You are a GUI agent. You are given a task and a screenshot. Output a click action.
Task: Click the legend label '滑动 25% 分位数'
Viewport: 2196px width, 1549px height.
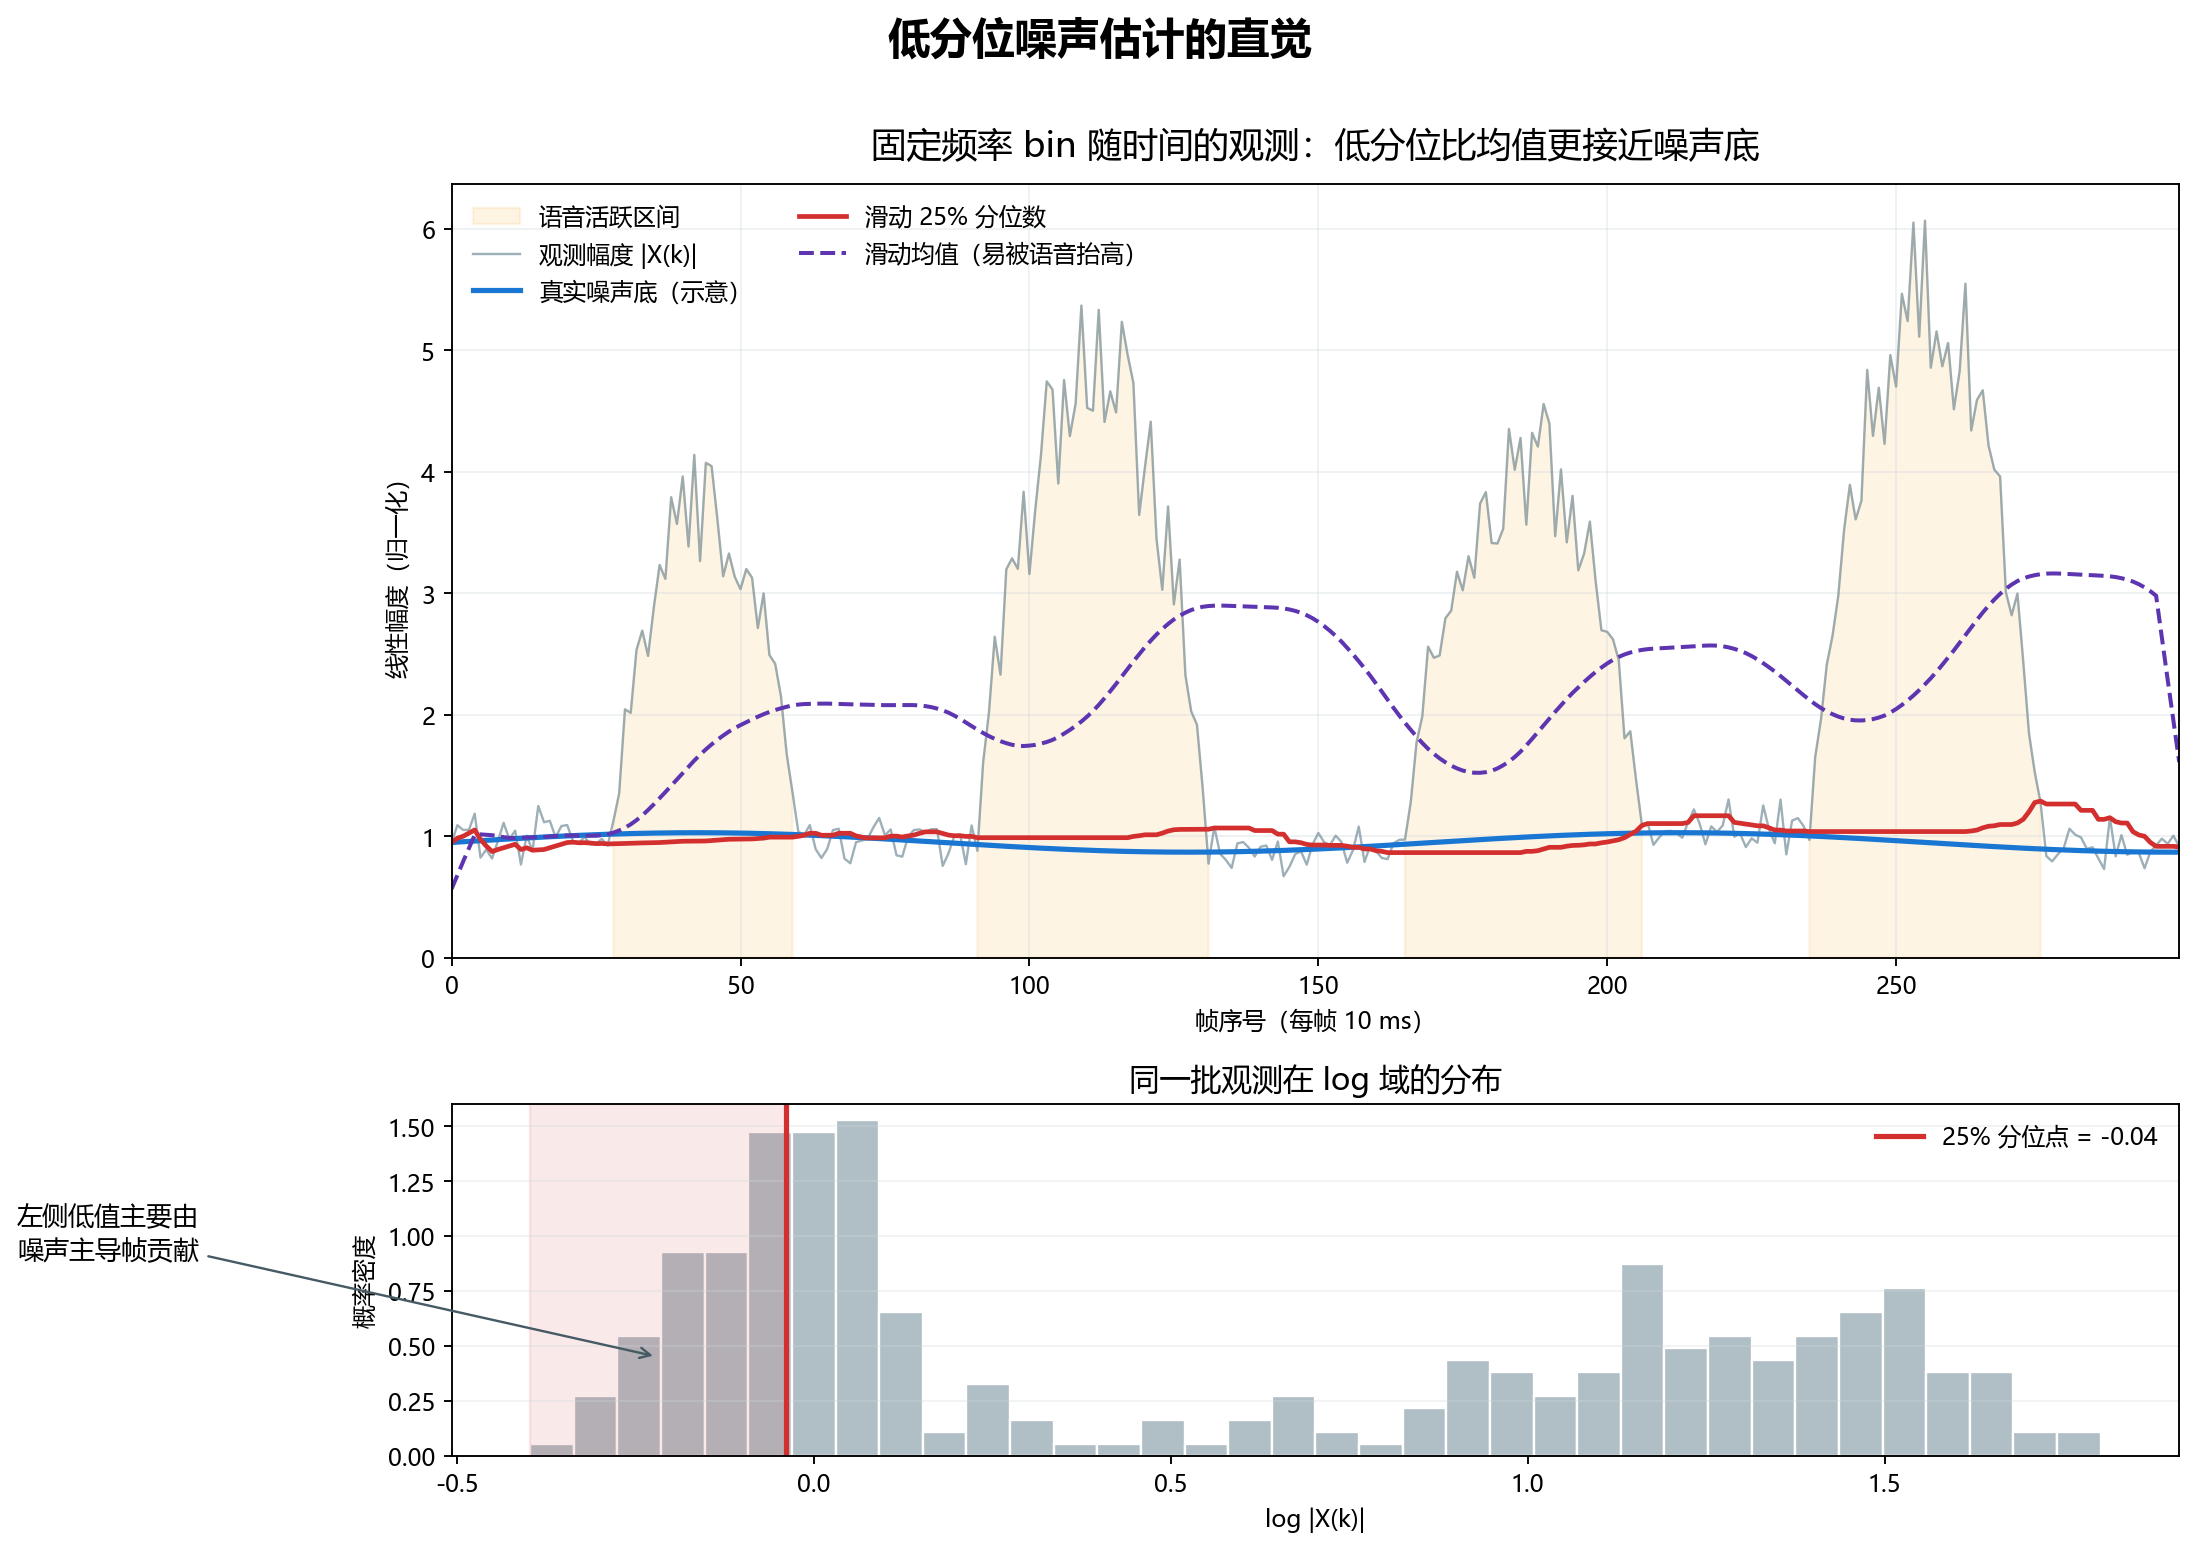pos(955,217)
